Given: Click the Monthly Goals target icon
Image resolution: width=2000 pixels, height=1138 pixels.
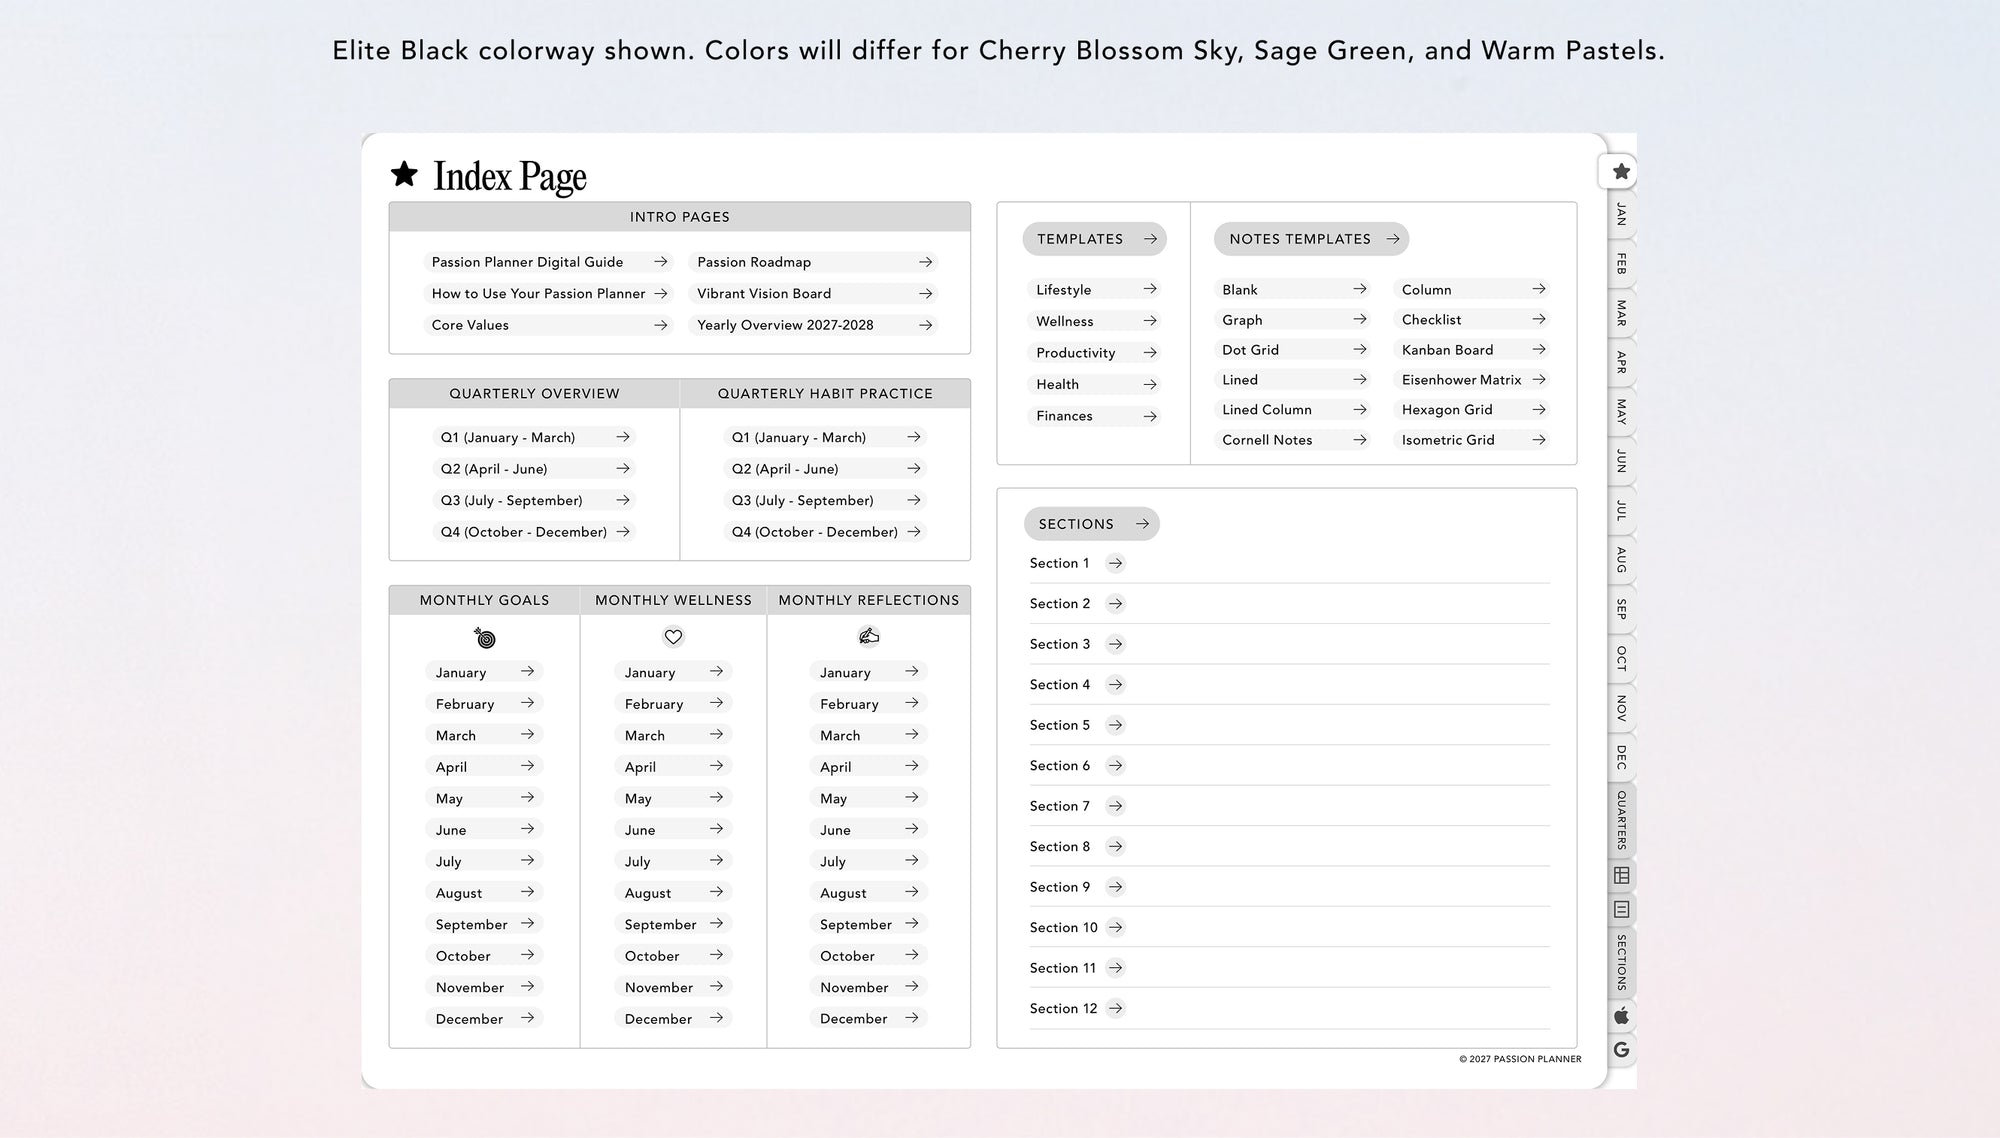Looking at the screenshot, I should click(485, 637).
